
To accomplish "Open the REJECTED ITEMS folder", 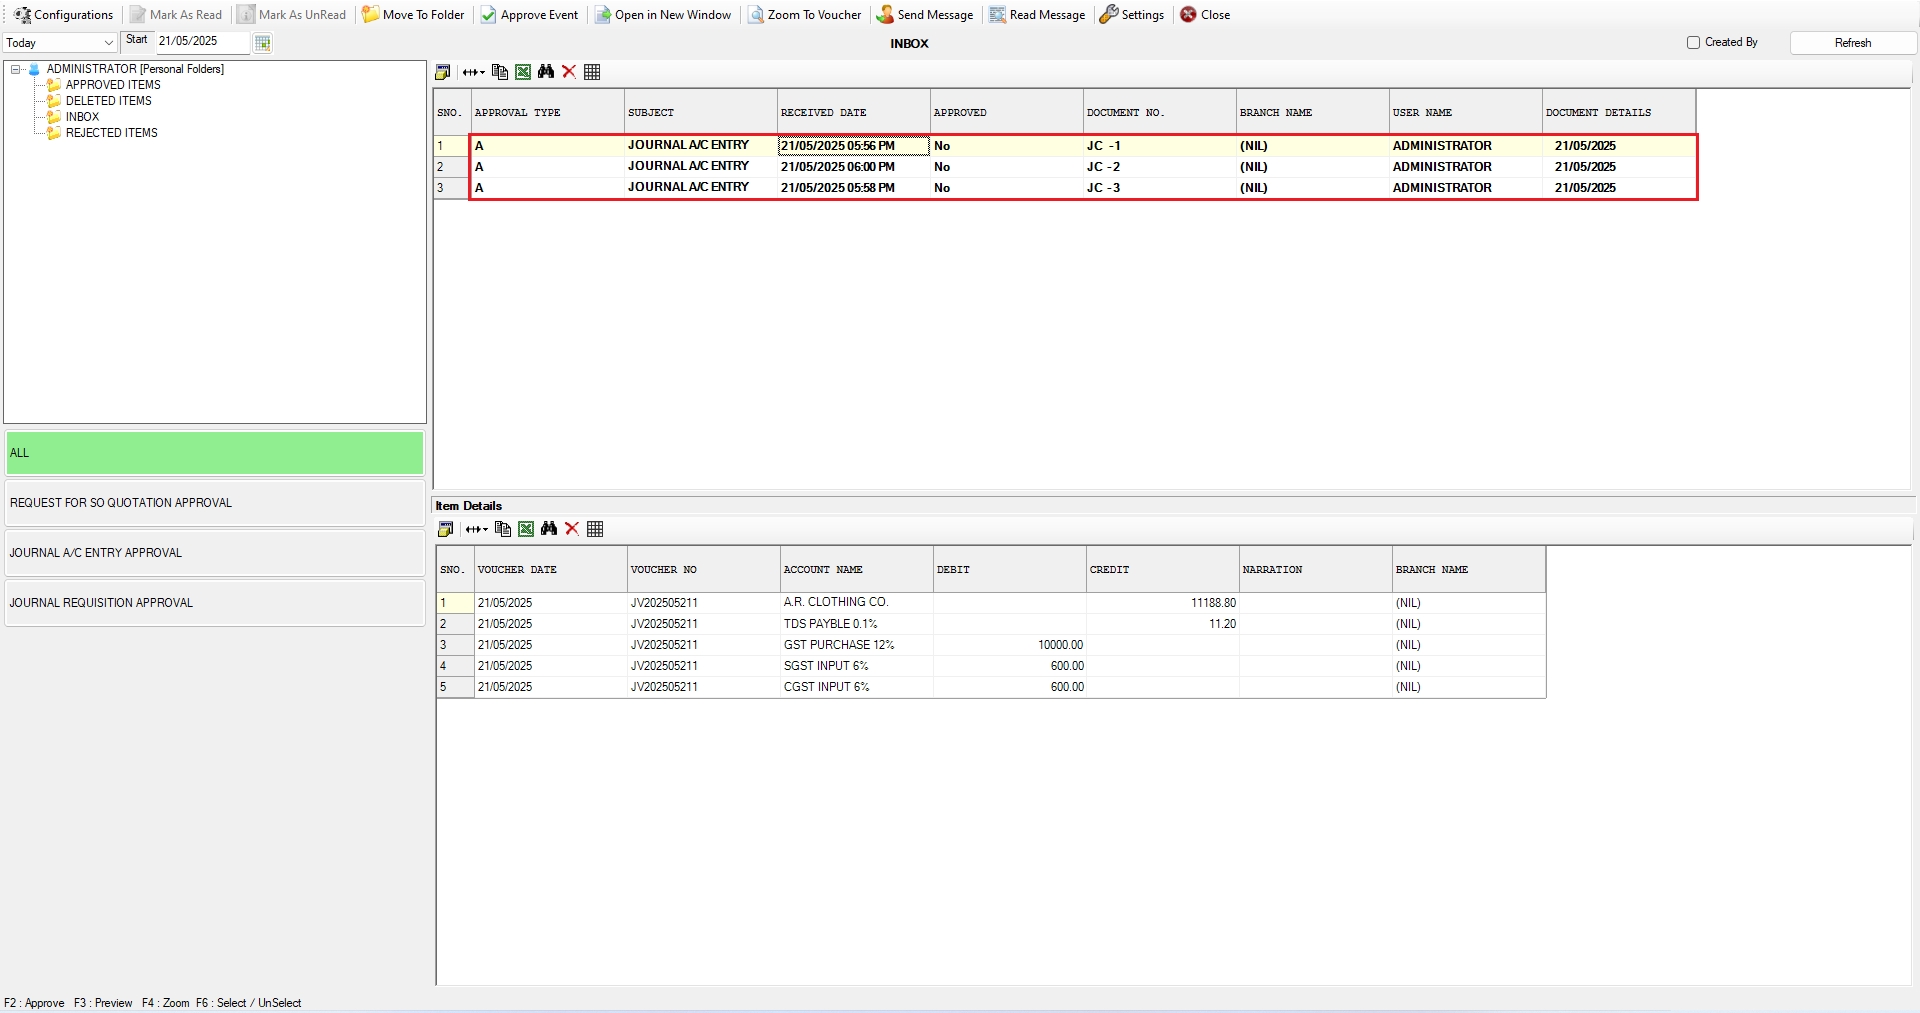I will (x=111, y=133).
